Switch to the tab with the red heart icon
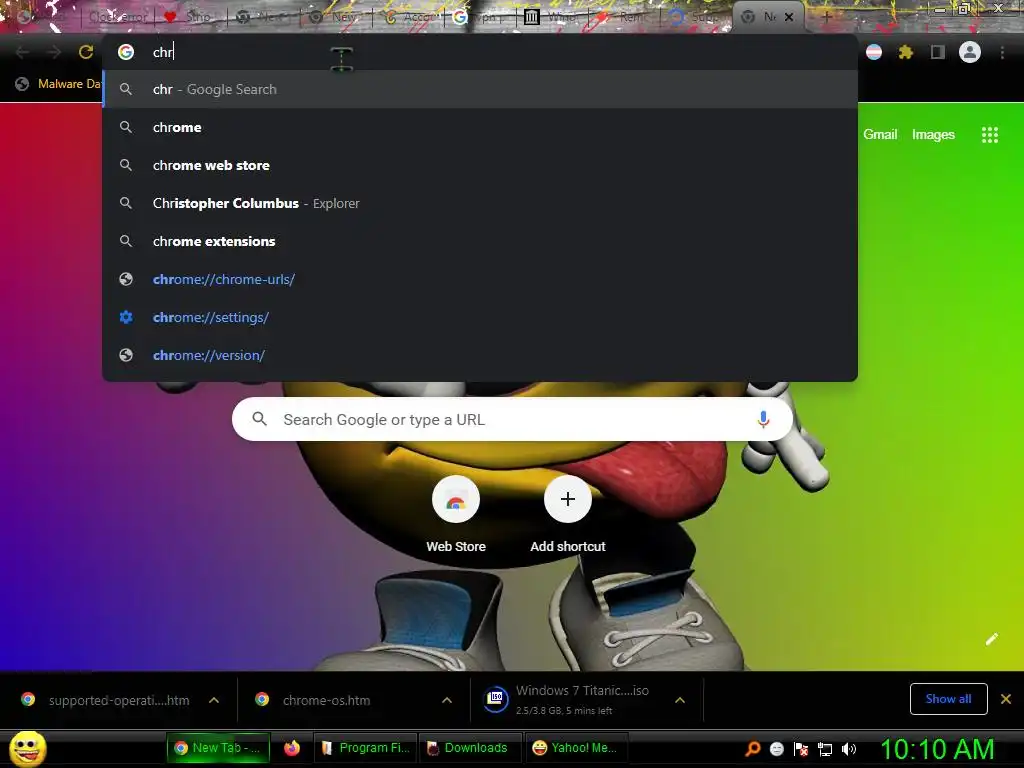This screenshot has width=1024, height=768. pos(190,17)
